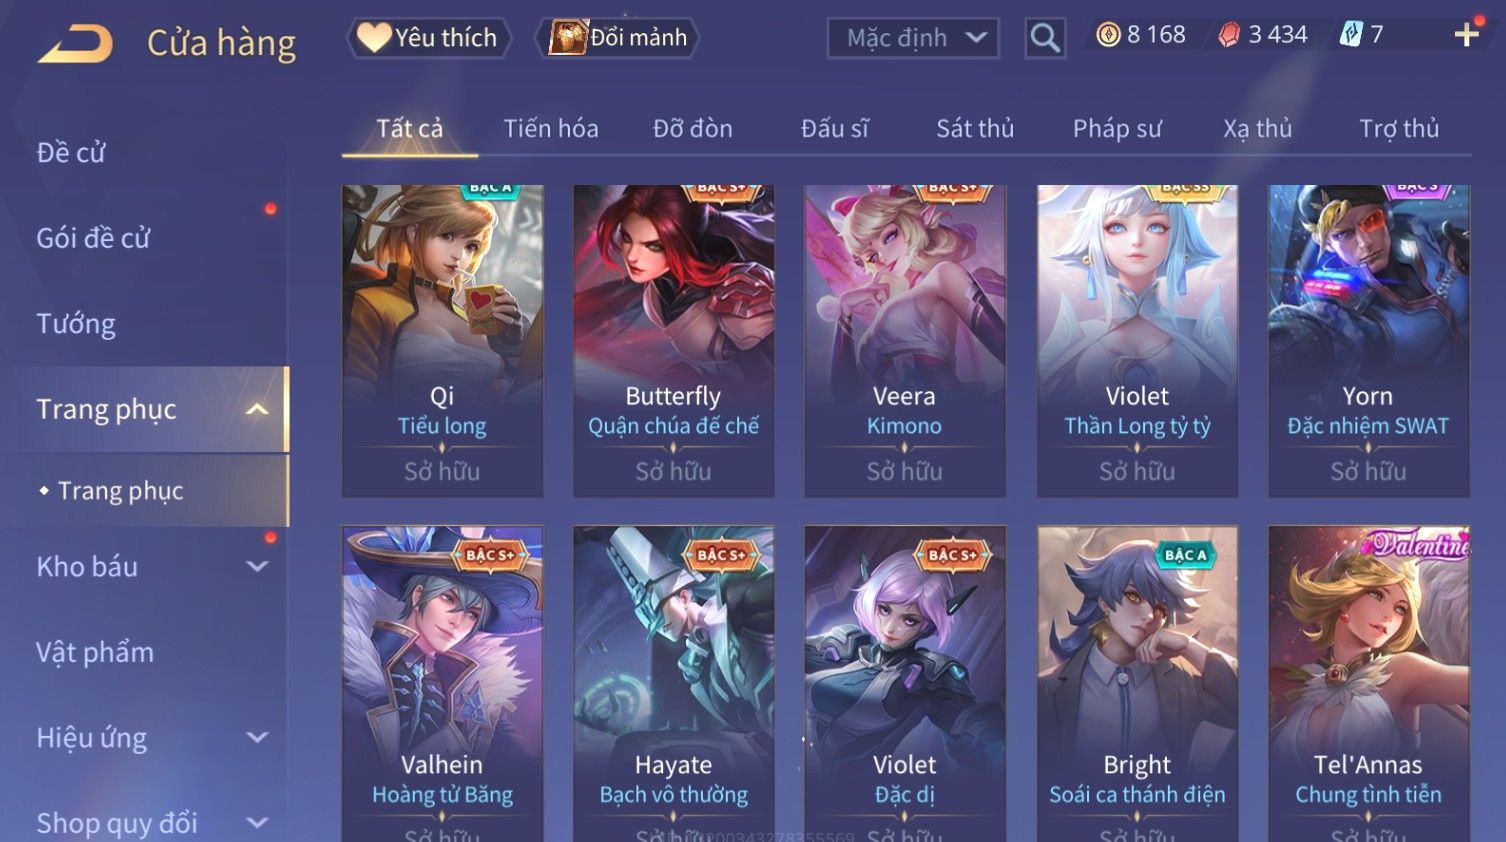Switch to the Sát thủ tab
This screenshot has width=1506, height=842.
click(975, 128)
